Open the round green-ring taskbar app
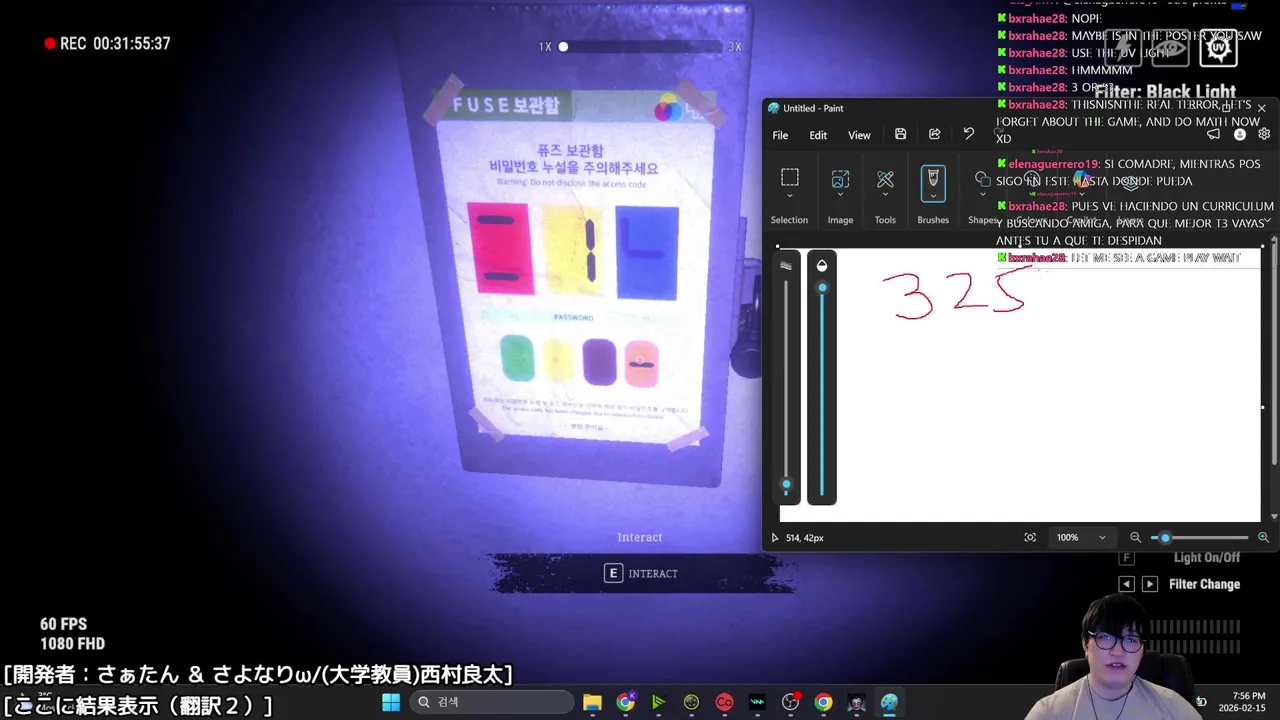This screenshot has height=720, width=1280. point(691,702)
